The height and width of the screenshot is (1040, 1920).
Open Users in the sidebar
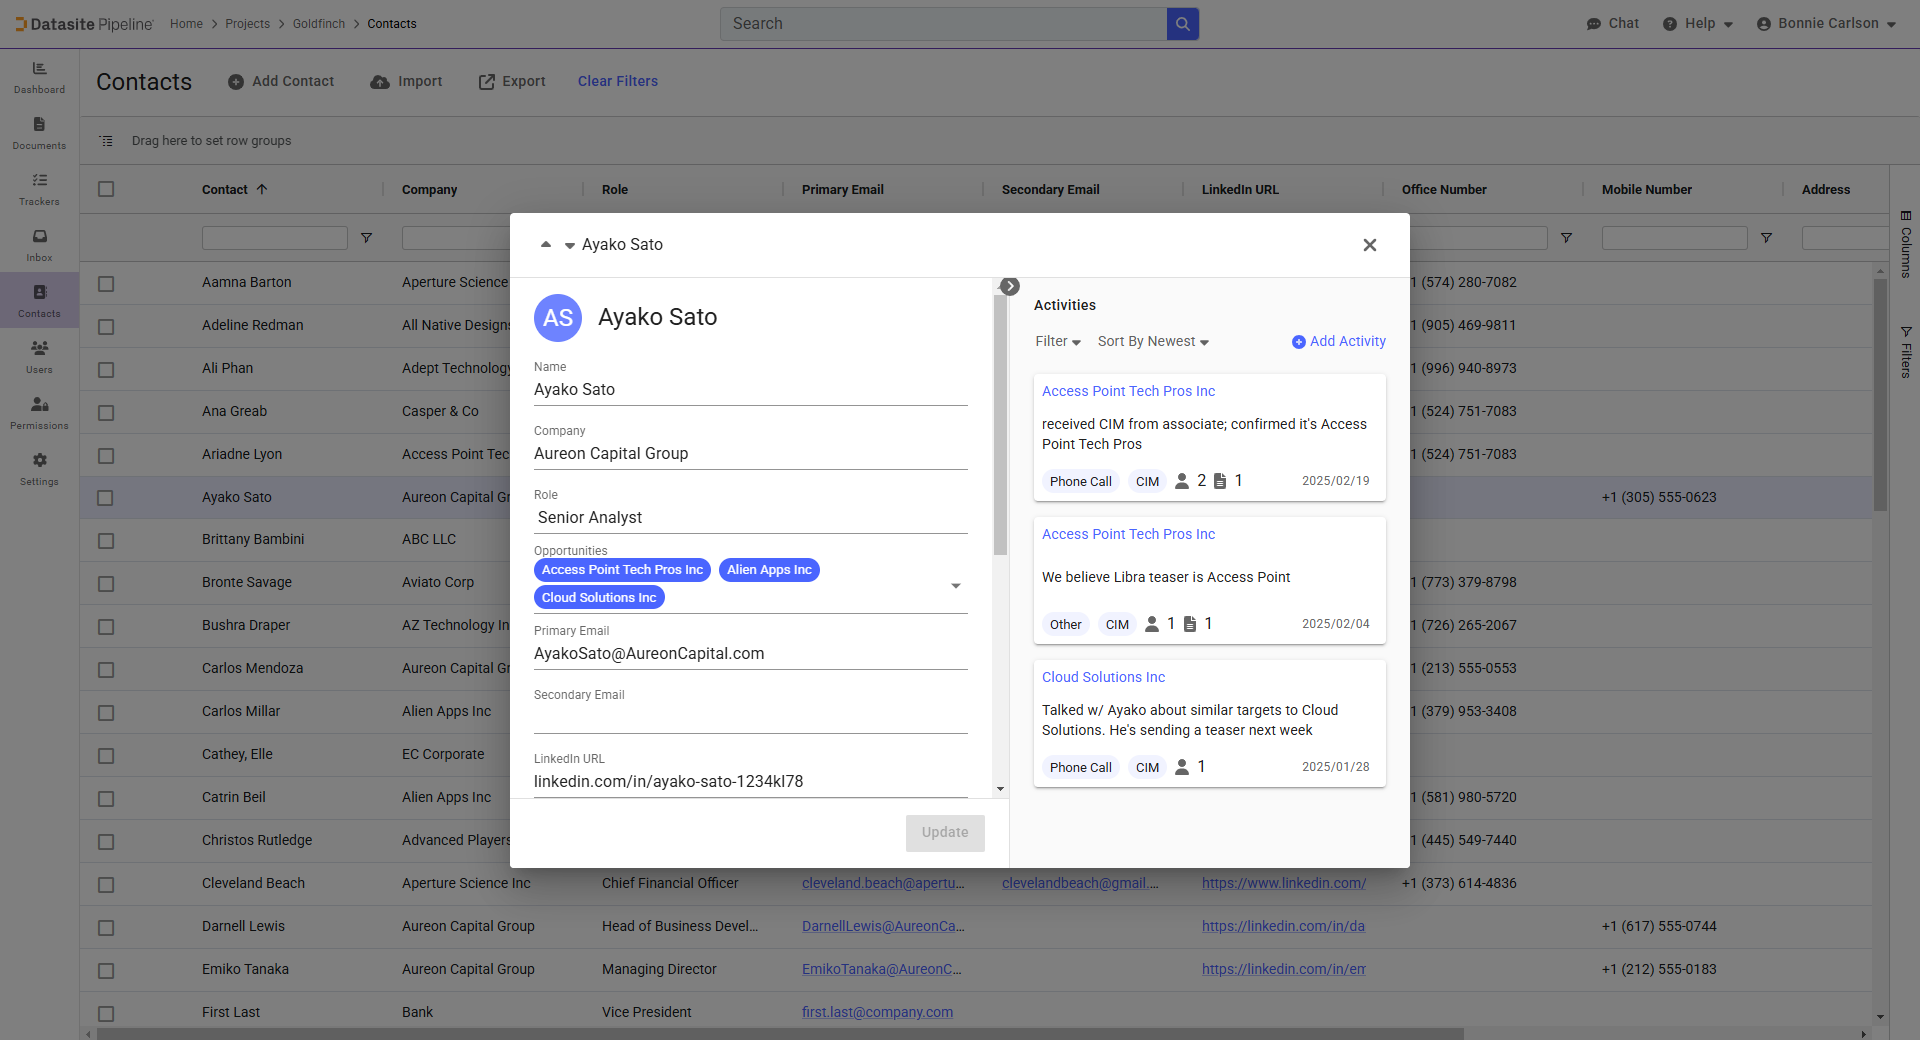pos(39,357)
